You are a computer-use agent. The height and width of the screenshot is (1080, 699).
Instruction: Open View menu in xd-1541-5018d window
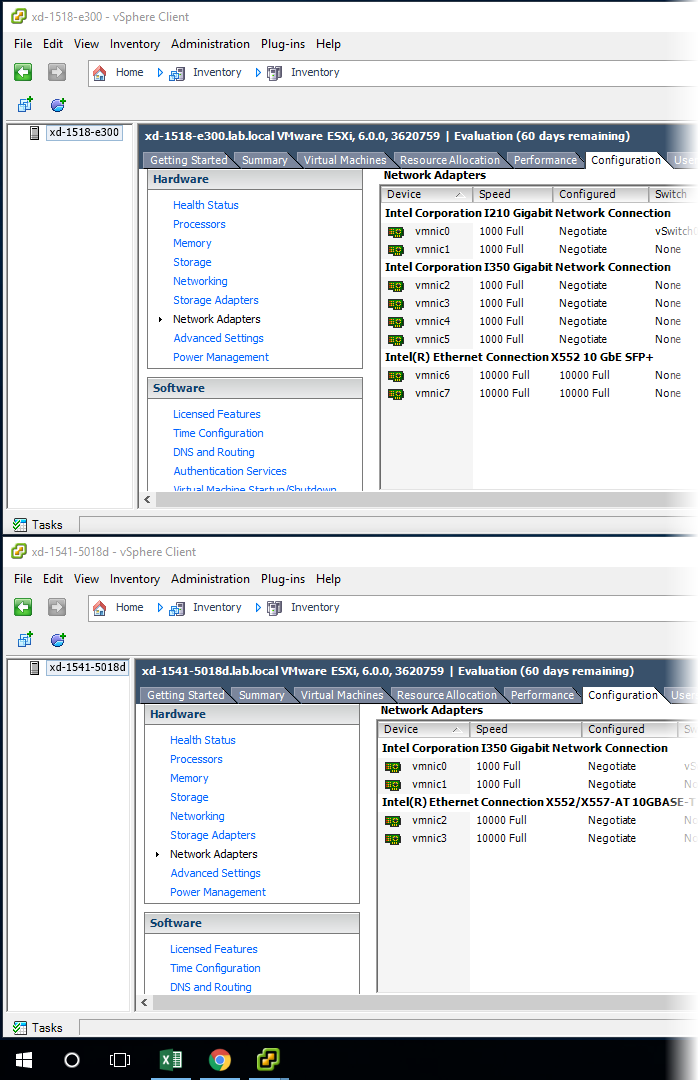click(x=86, y=579)
